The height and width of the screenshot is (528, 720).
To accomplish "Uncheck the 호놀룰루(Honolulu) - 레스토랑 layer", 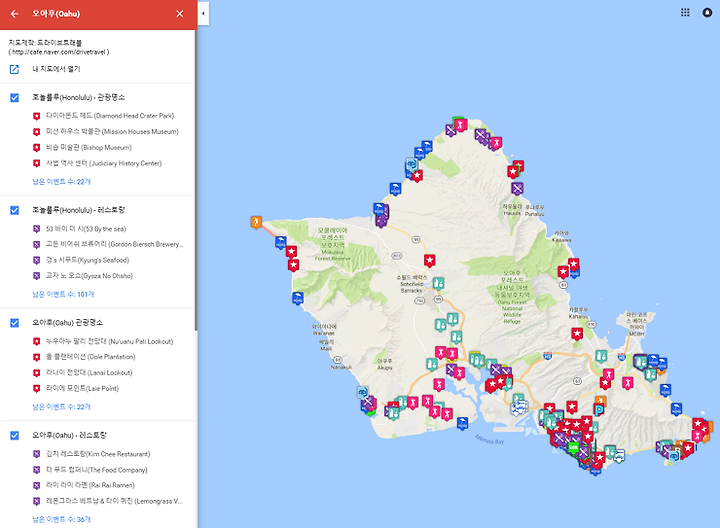I will (x=15, y=210).
